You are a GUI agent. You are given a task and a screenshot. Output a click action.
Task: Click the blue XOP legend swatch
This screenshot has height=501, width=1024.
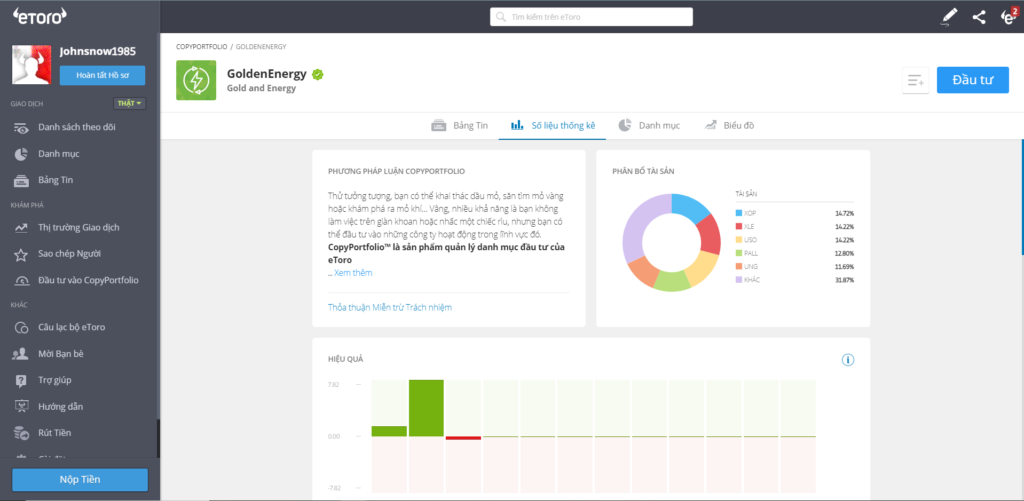[739, 213]
